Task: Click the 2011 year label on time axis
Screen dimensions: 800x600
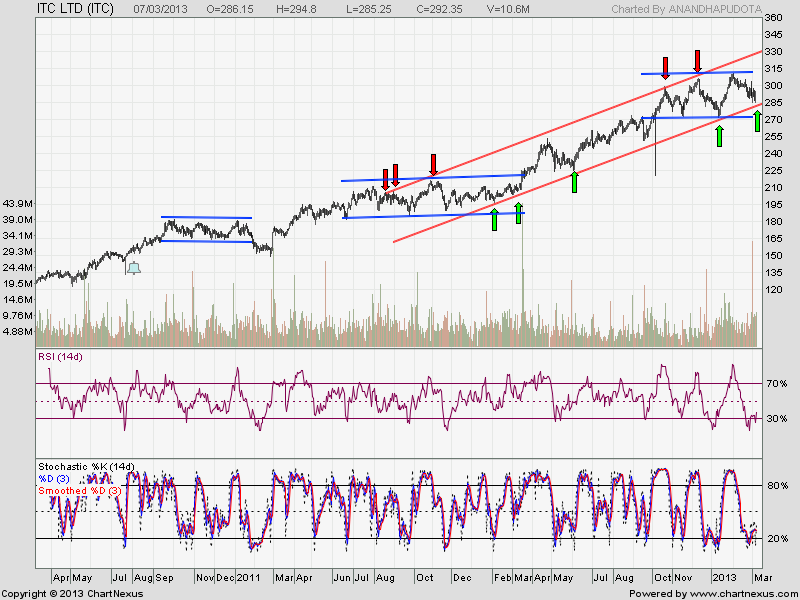Action: (248, 578)
